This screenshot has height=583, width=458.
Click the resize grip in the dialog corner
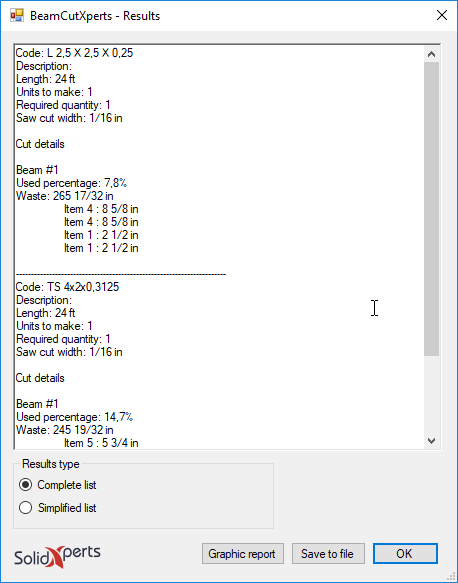coord(452,577)
